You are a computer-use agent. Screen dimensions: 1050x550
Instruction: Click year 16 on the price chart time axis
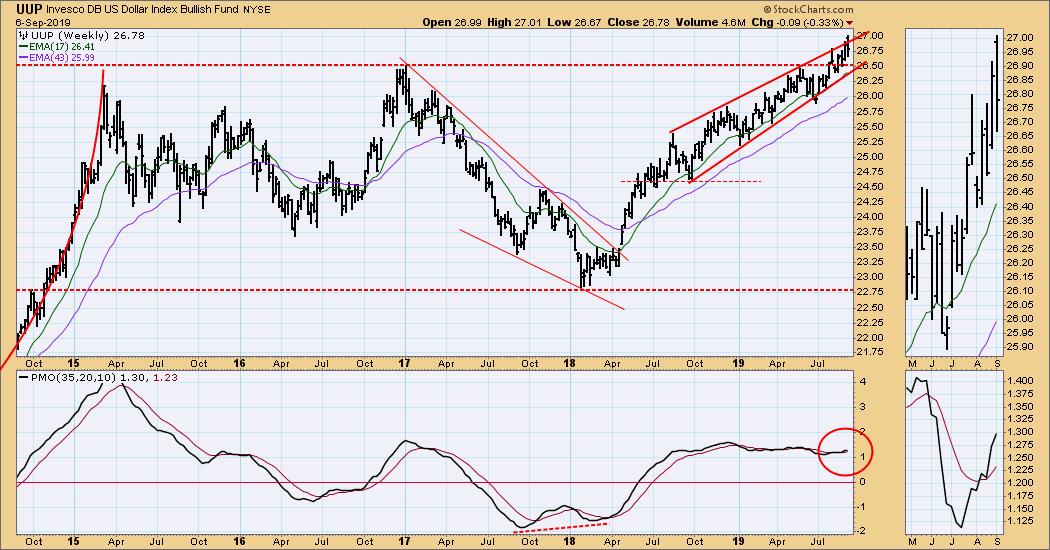tap(239, 363)
